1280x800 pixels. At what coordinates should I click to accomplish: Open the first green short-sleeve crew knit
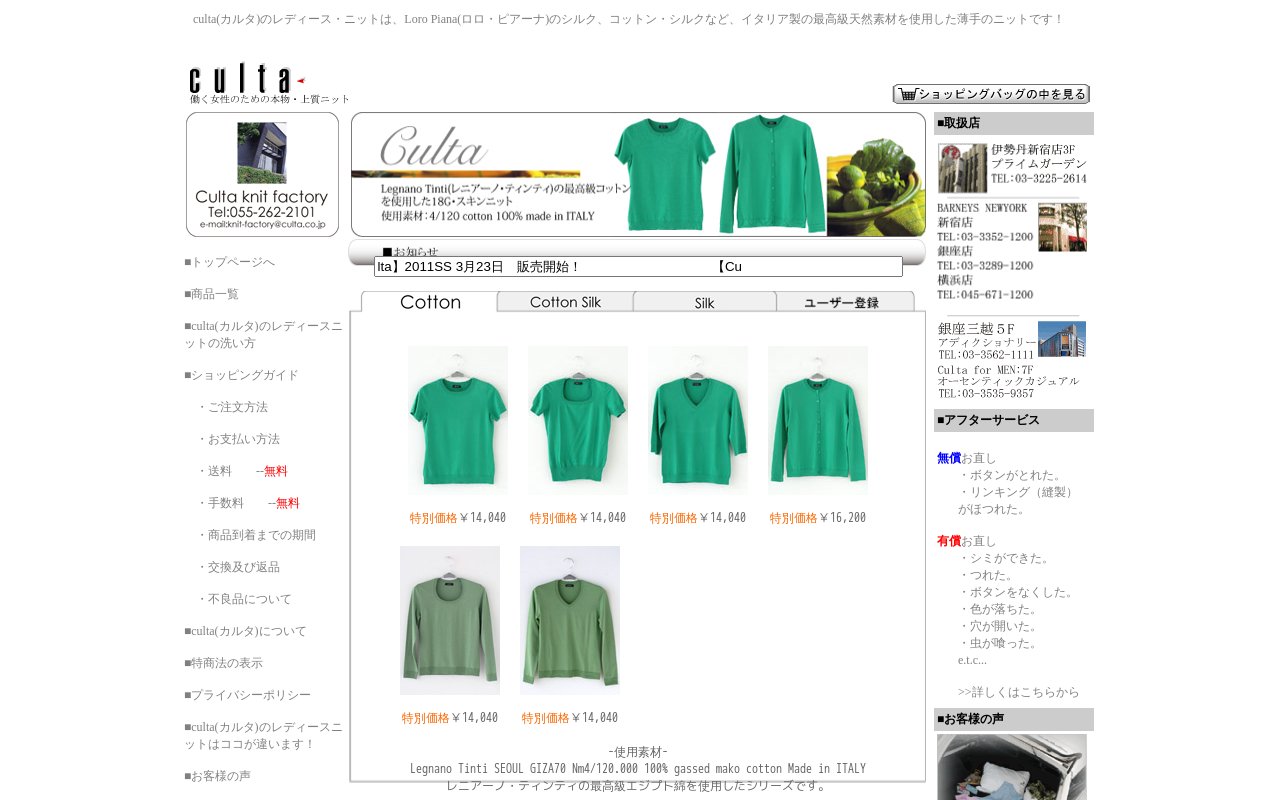458,420
